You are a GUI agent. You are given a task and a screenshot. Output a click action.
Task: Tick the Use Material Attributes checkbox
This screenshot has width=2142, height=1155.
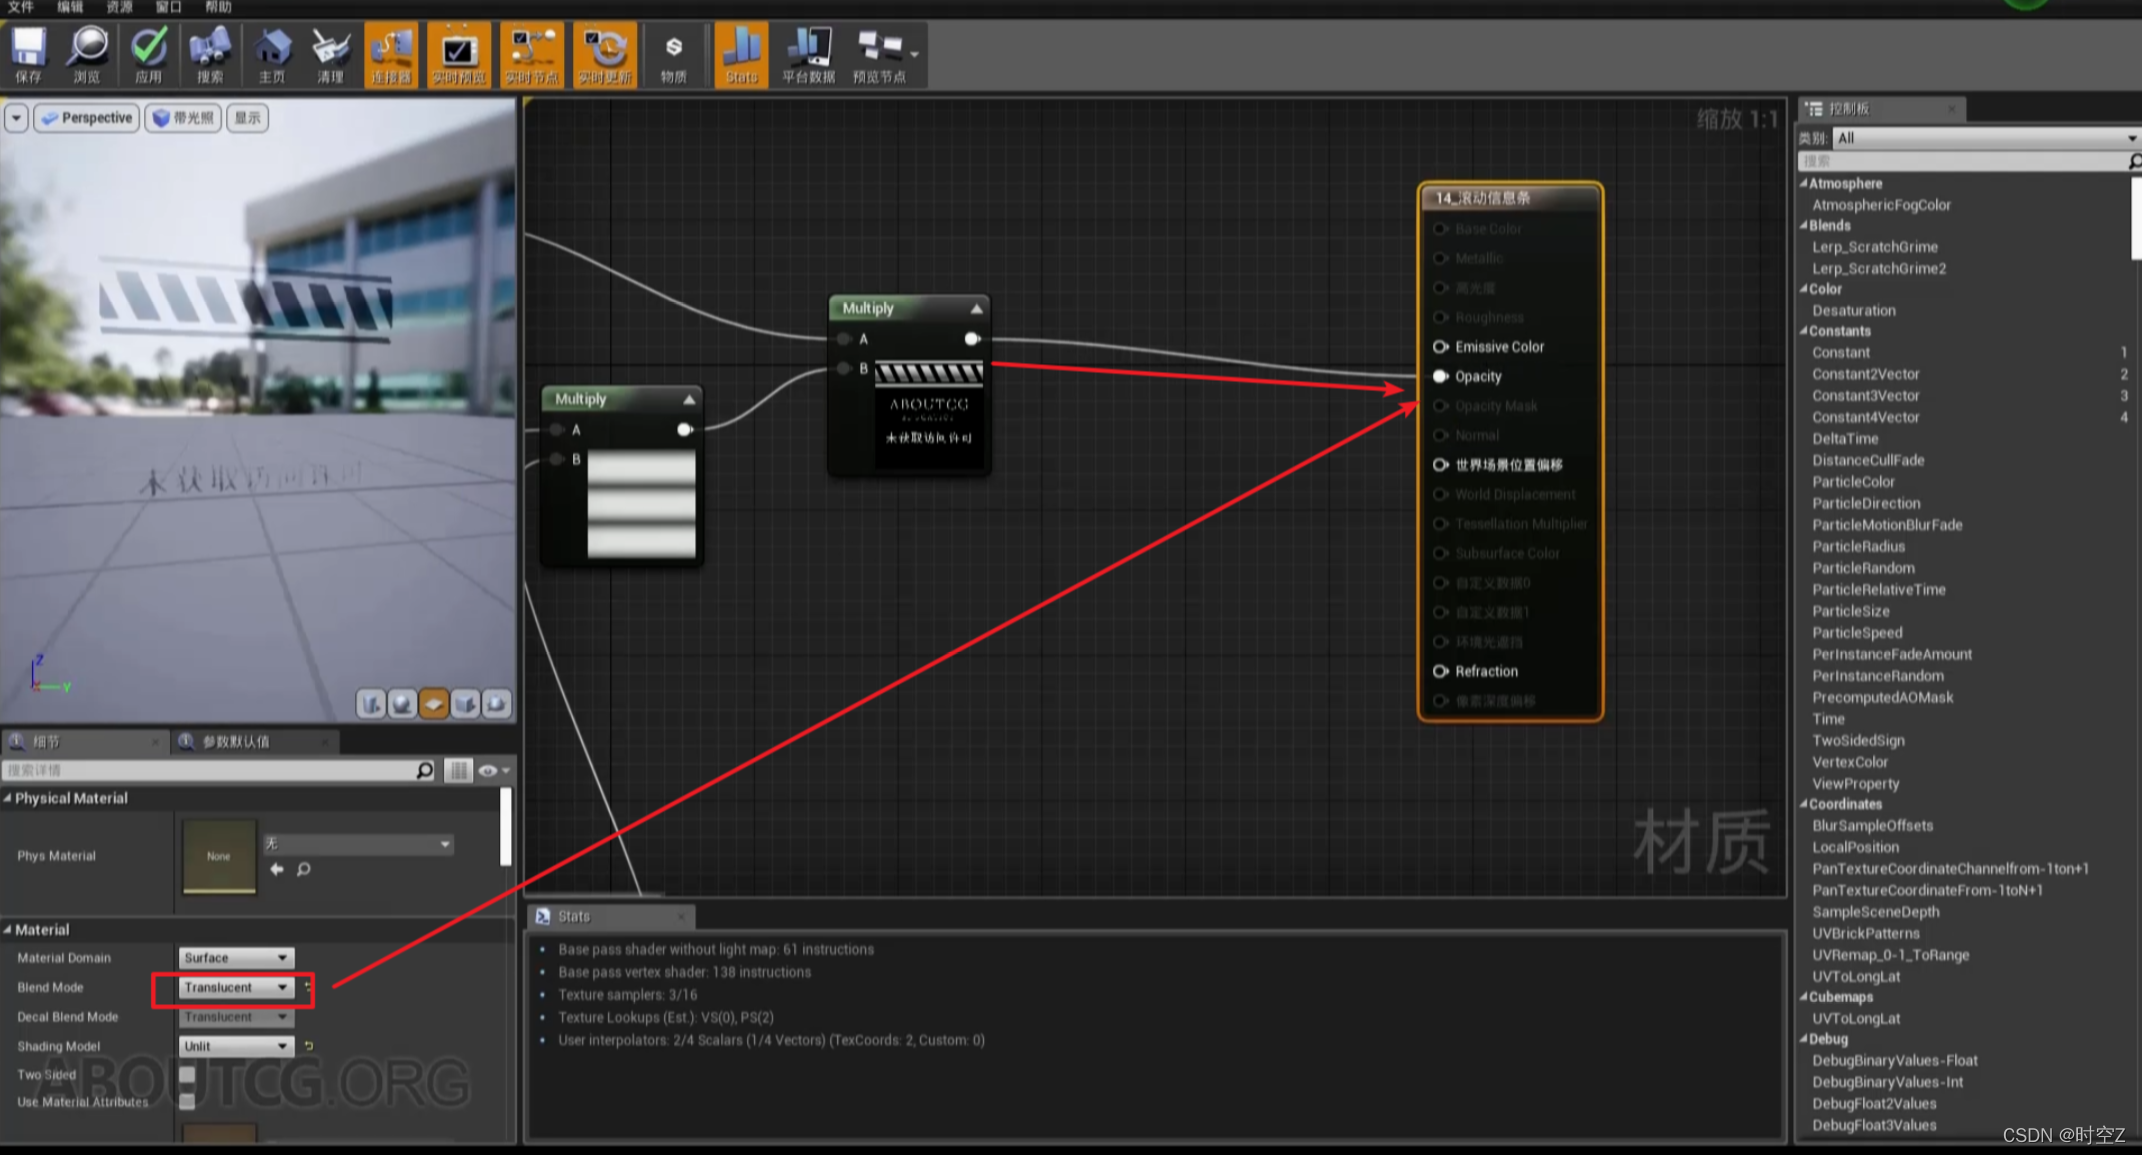tap(187, 1101)
